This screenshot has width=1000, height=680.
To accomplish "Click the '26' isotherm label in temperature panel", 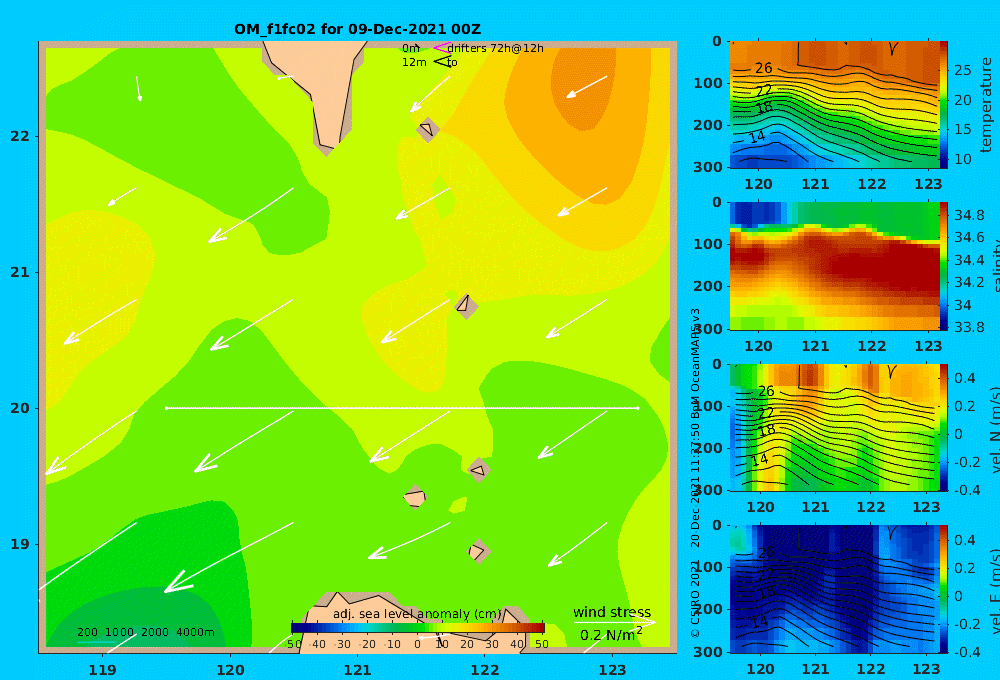I will (x=763, y=68).
